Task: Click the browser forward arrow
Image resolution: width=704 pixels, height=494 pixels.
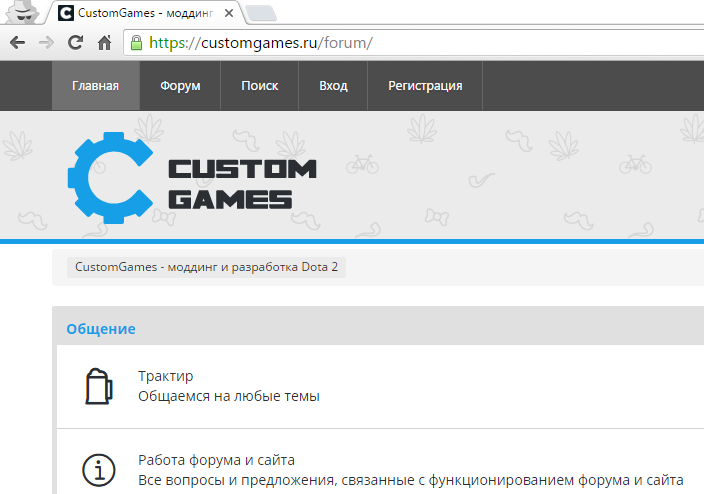Action: click(x=46, y=43)
